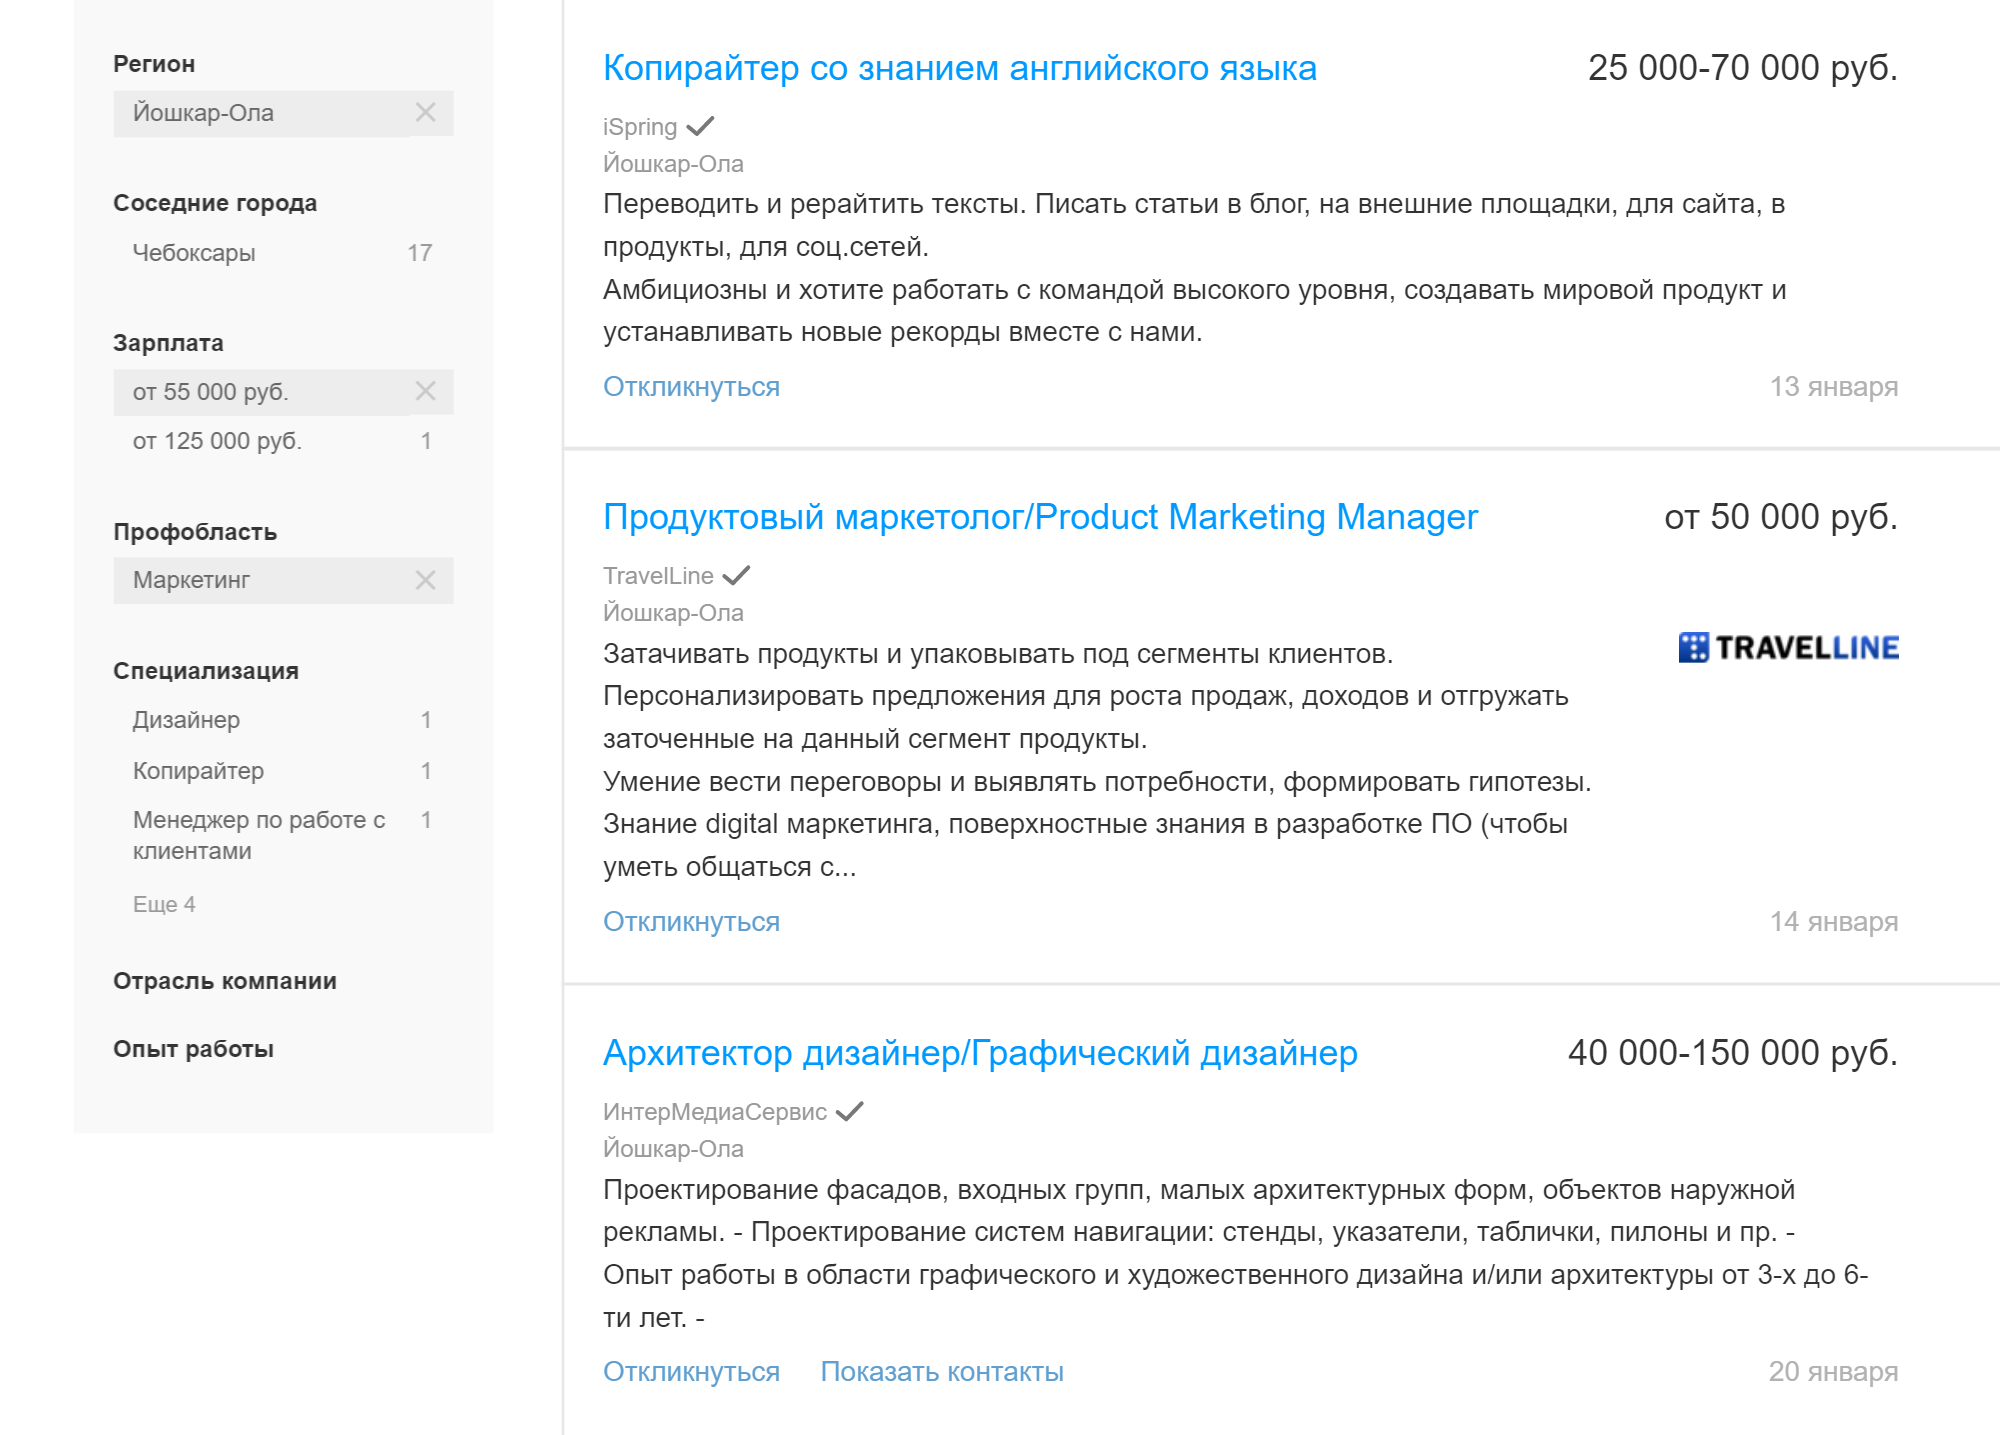Open the Продуктовый маркетолог vacancy title
2000x1435 pixels.
coord(1040,517)
